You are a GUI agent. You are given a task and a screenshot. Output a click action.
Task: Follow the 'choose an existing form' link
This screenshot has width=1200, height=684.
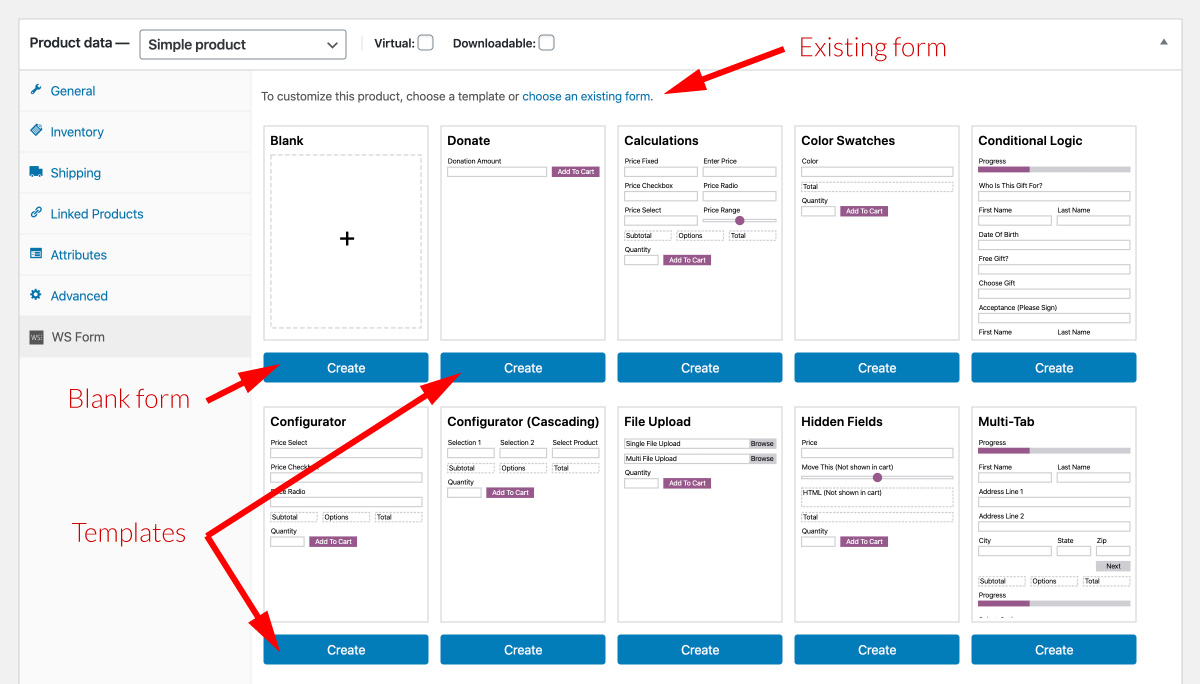coord(586,96)
